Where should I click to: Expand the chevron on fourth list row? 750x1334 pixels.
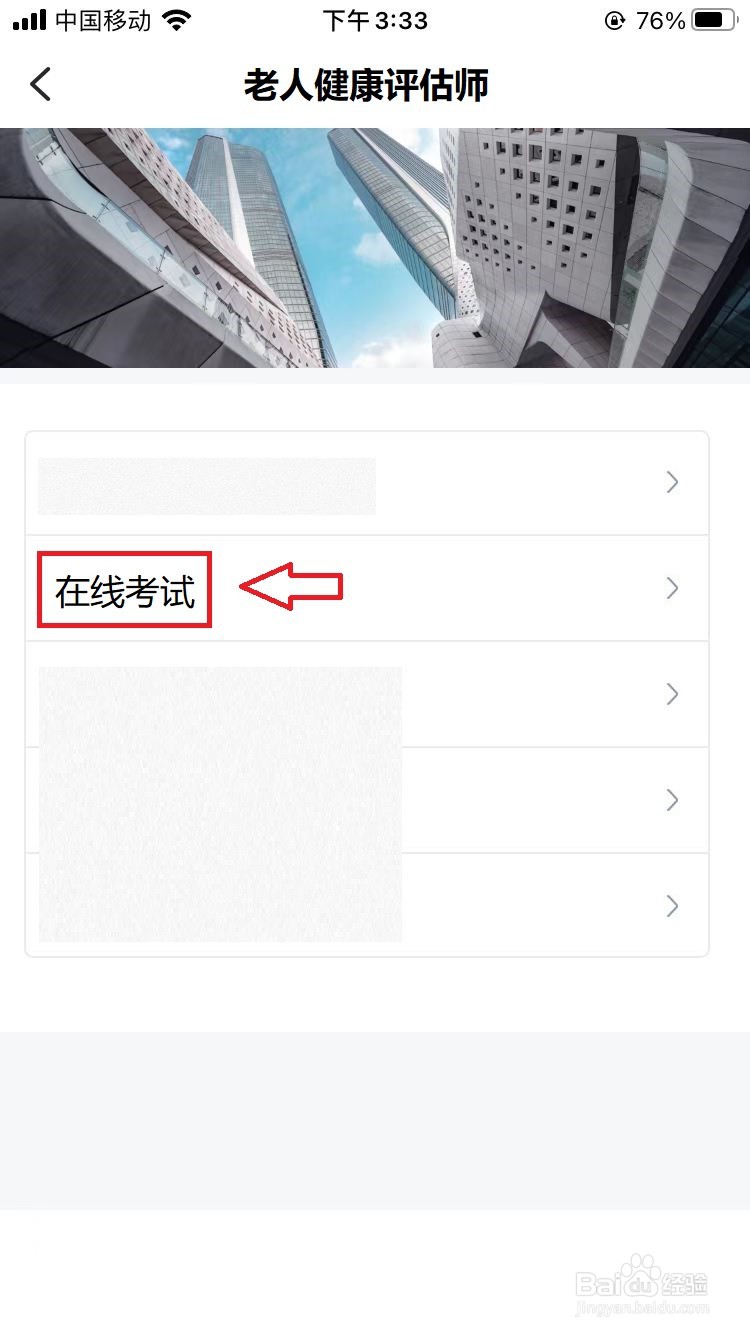coord(672,800)
